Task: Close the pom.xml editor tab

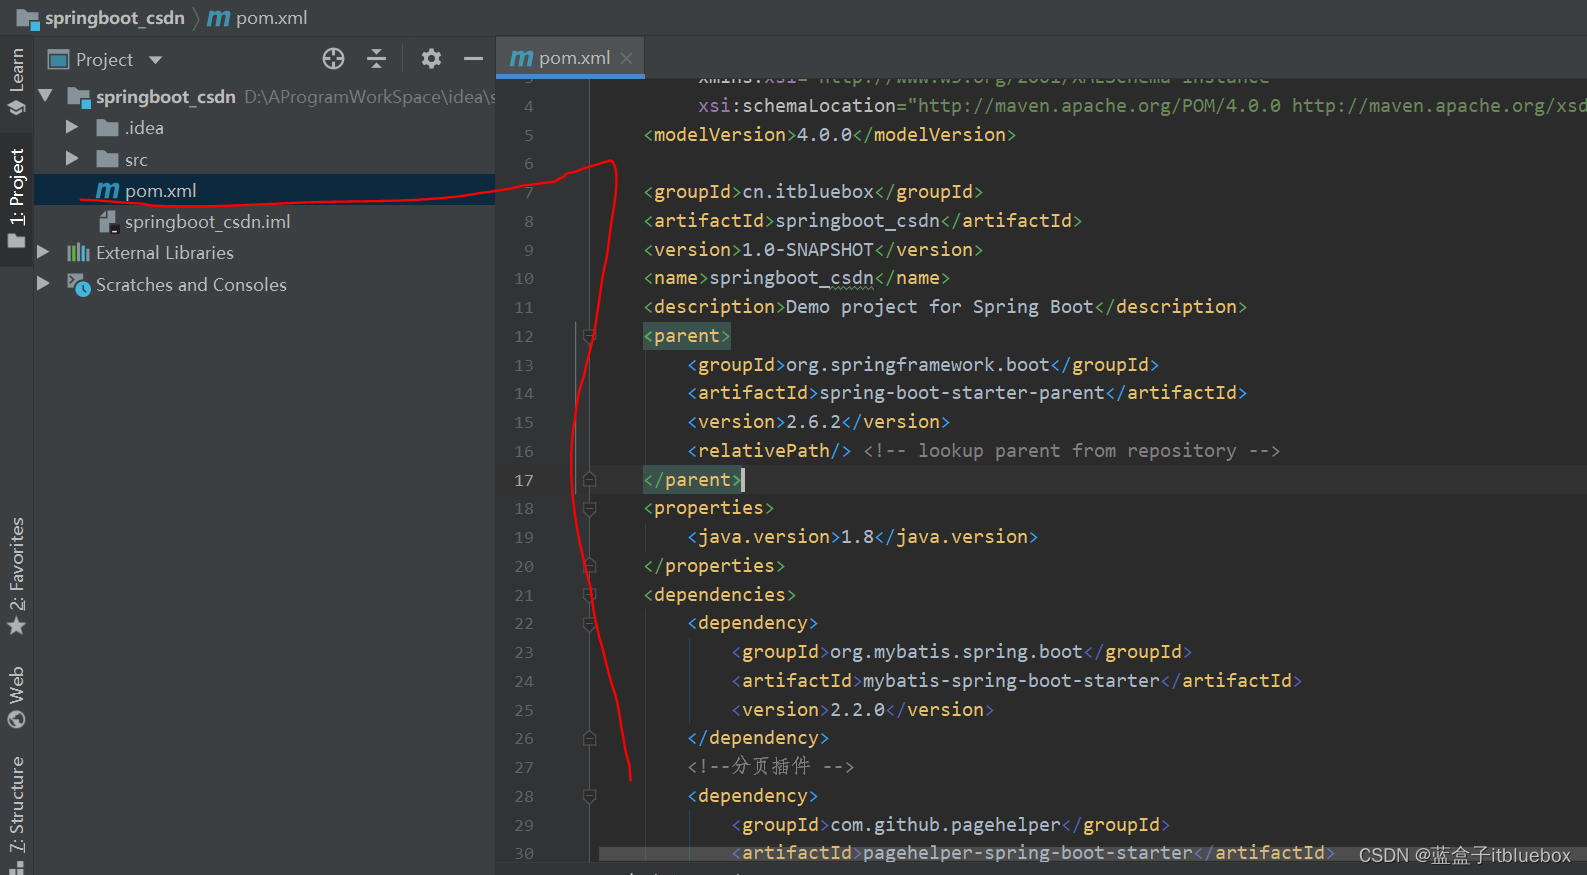Action: (x=627, y=58)
